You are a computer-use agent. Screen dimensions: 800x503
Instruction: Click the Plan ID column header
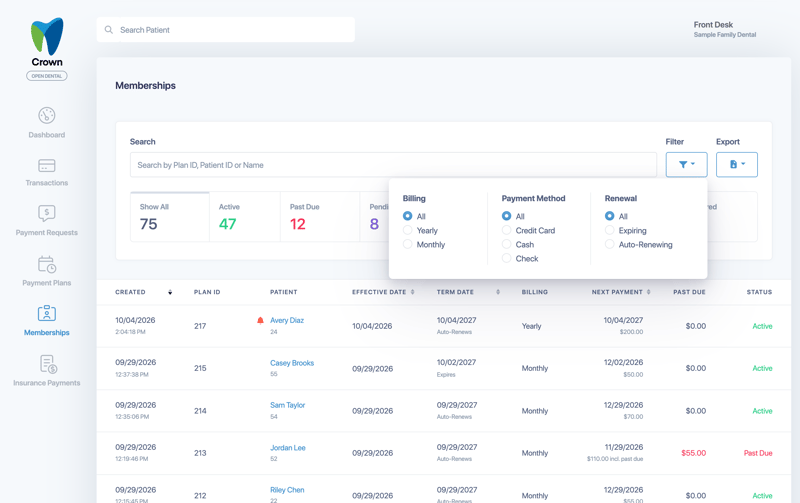tap(207, 292)
